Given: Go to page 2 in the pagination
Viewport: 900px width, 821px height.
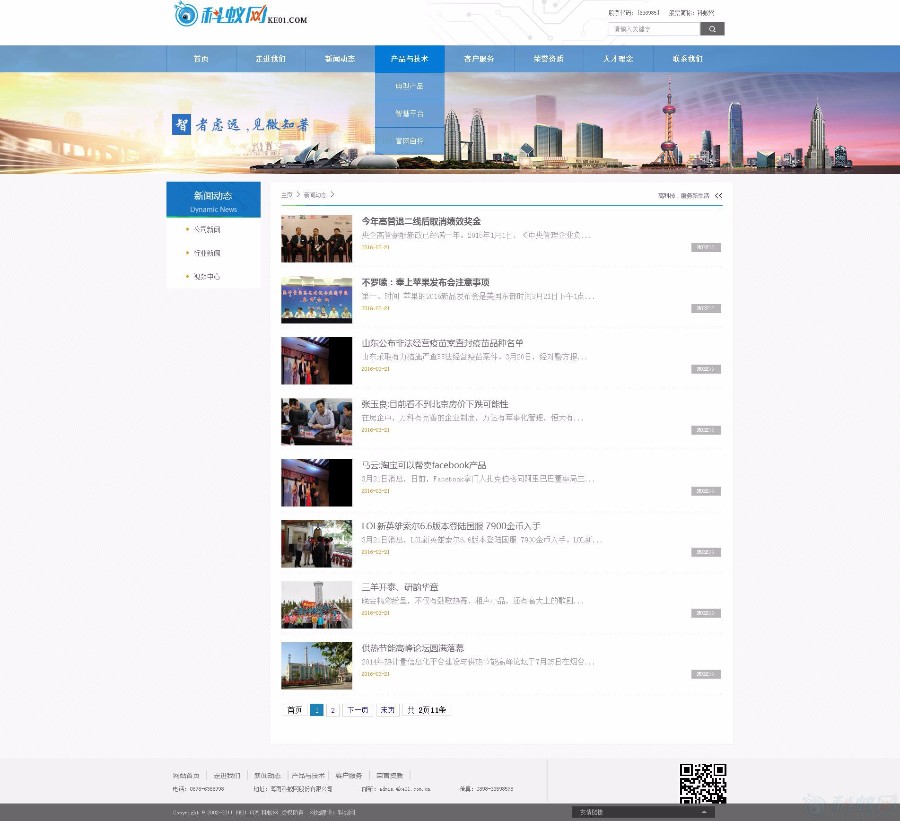Looking at the screenshot, I should [333, 710].
